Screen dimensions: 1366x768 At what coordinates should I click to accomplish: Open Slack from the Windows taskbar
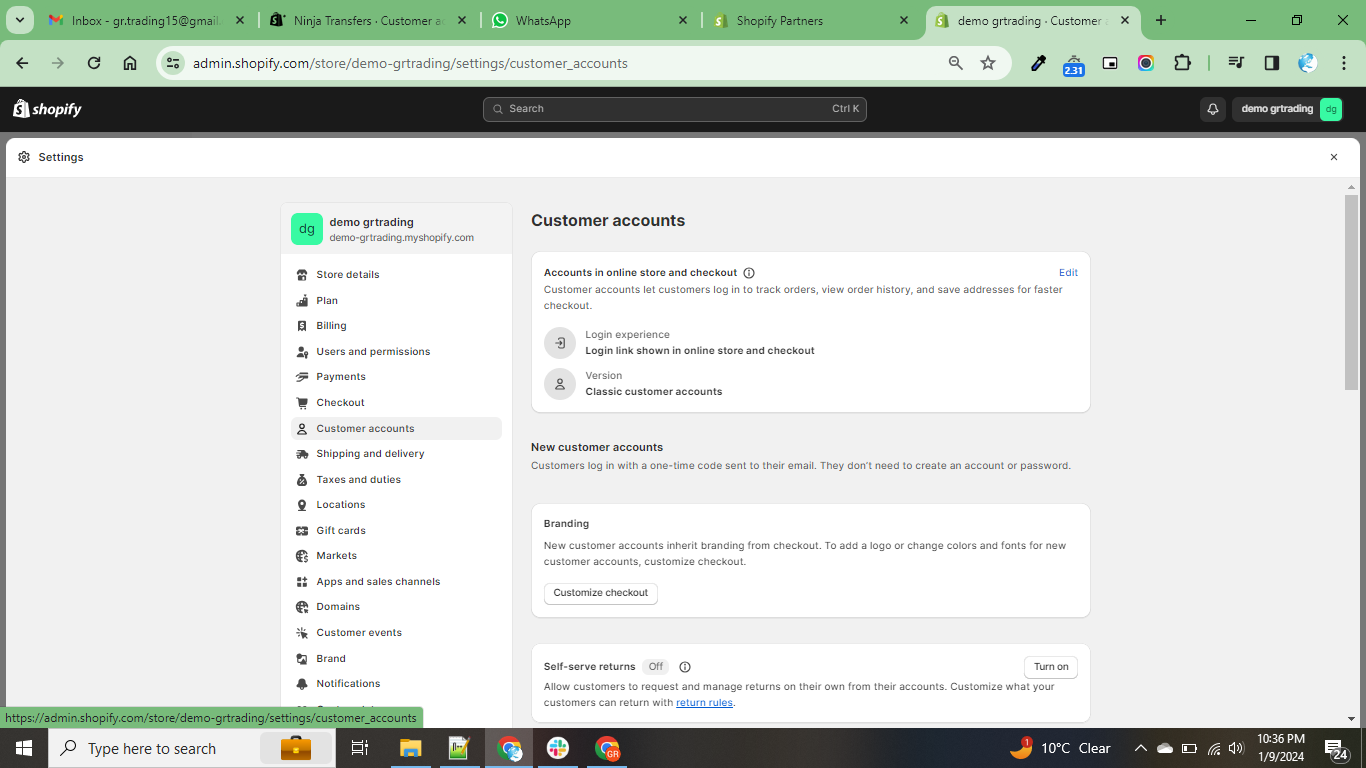tap(558, 748)
